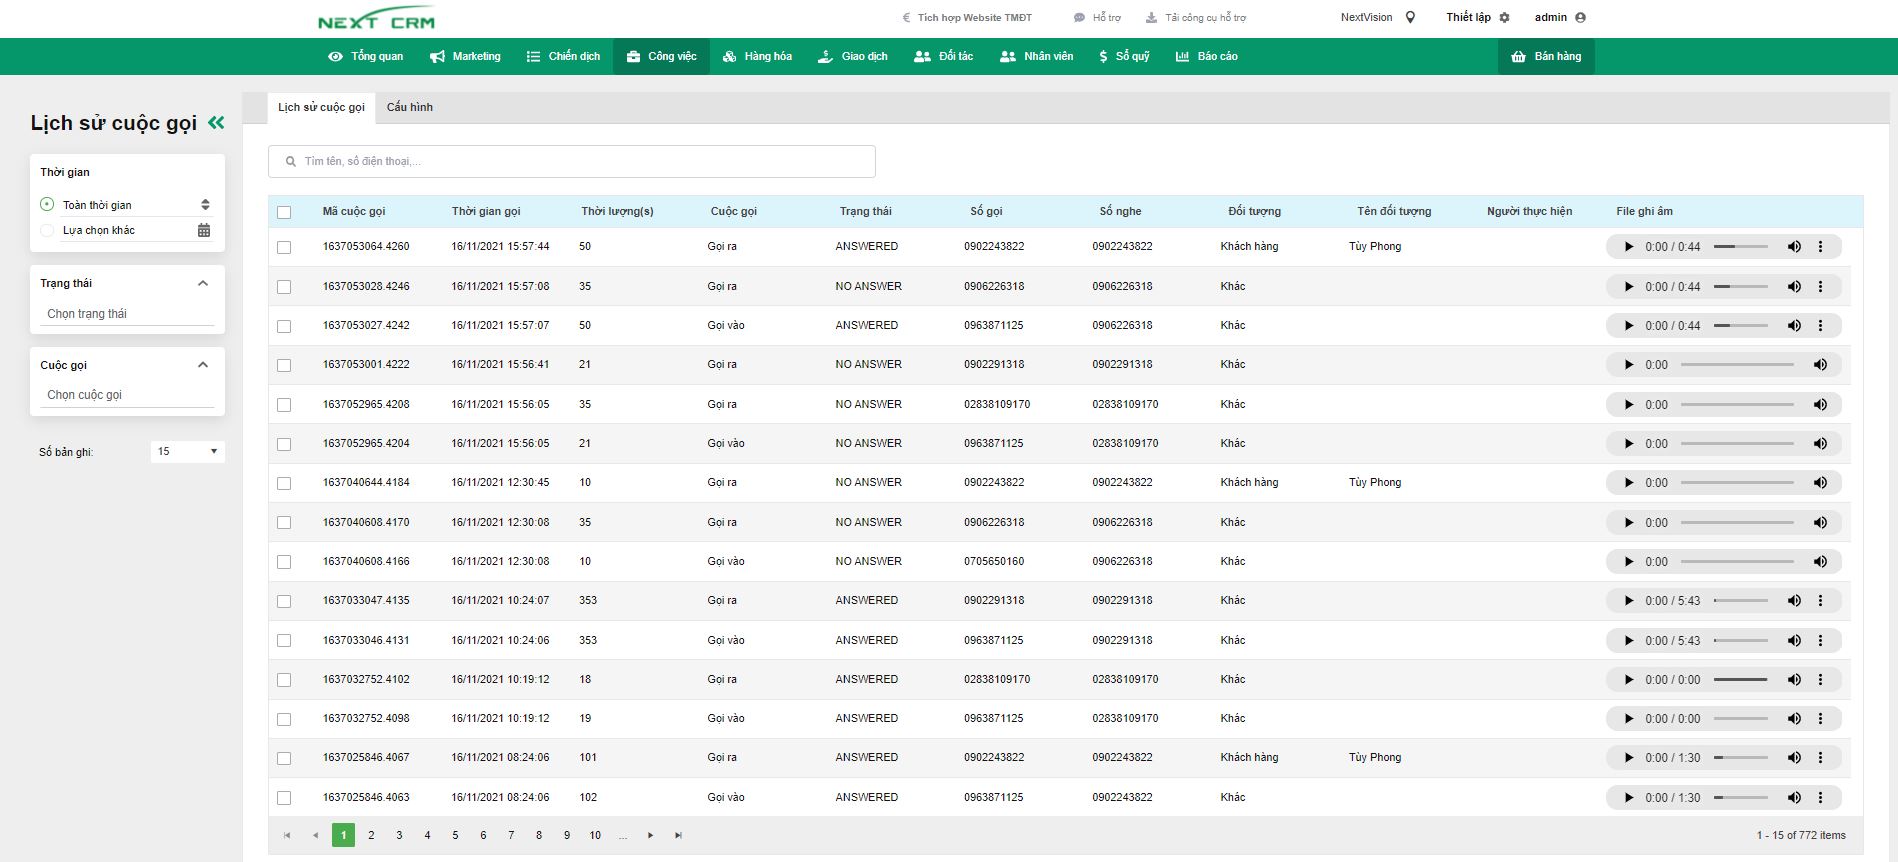Click the search field for name or phone
The height and width of the screenshot is (862, 1898).
click(x=580, y=162)
